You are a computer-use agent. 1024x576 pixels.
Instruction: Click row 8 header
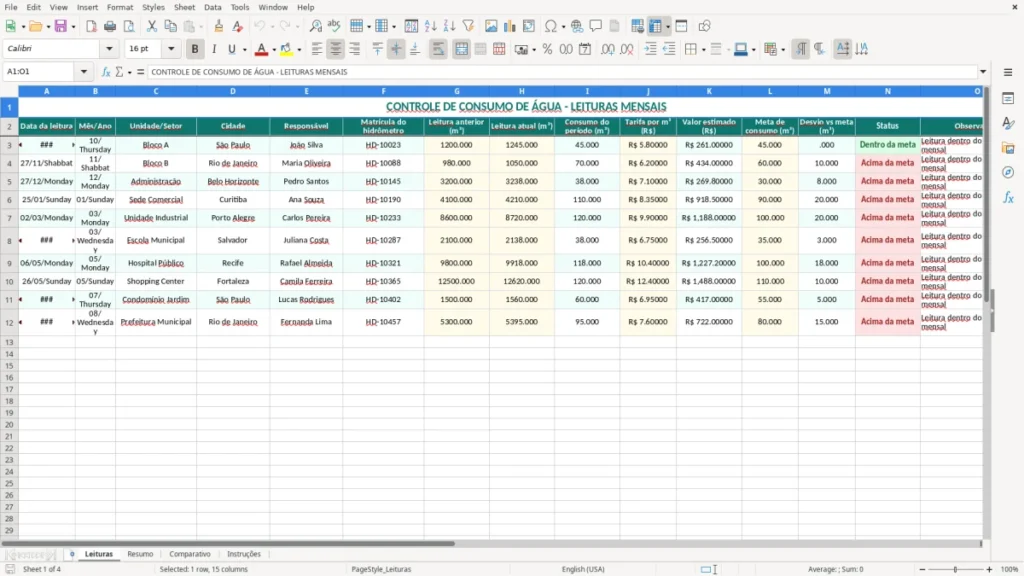tap(9, 240)
